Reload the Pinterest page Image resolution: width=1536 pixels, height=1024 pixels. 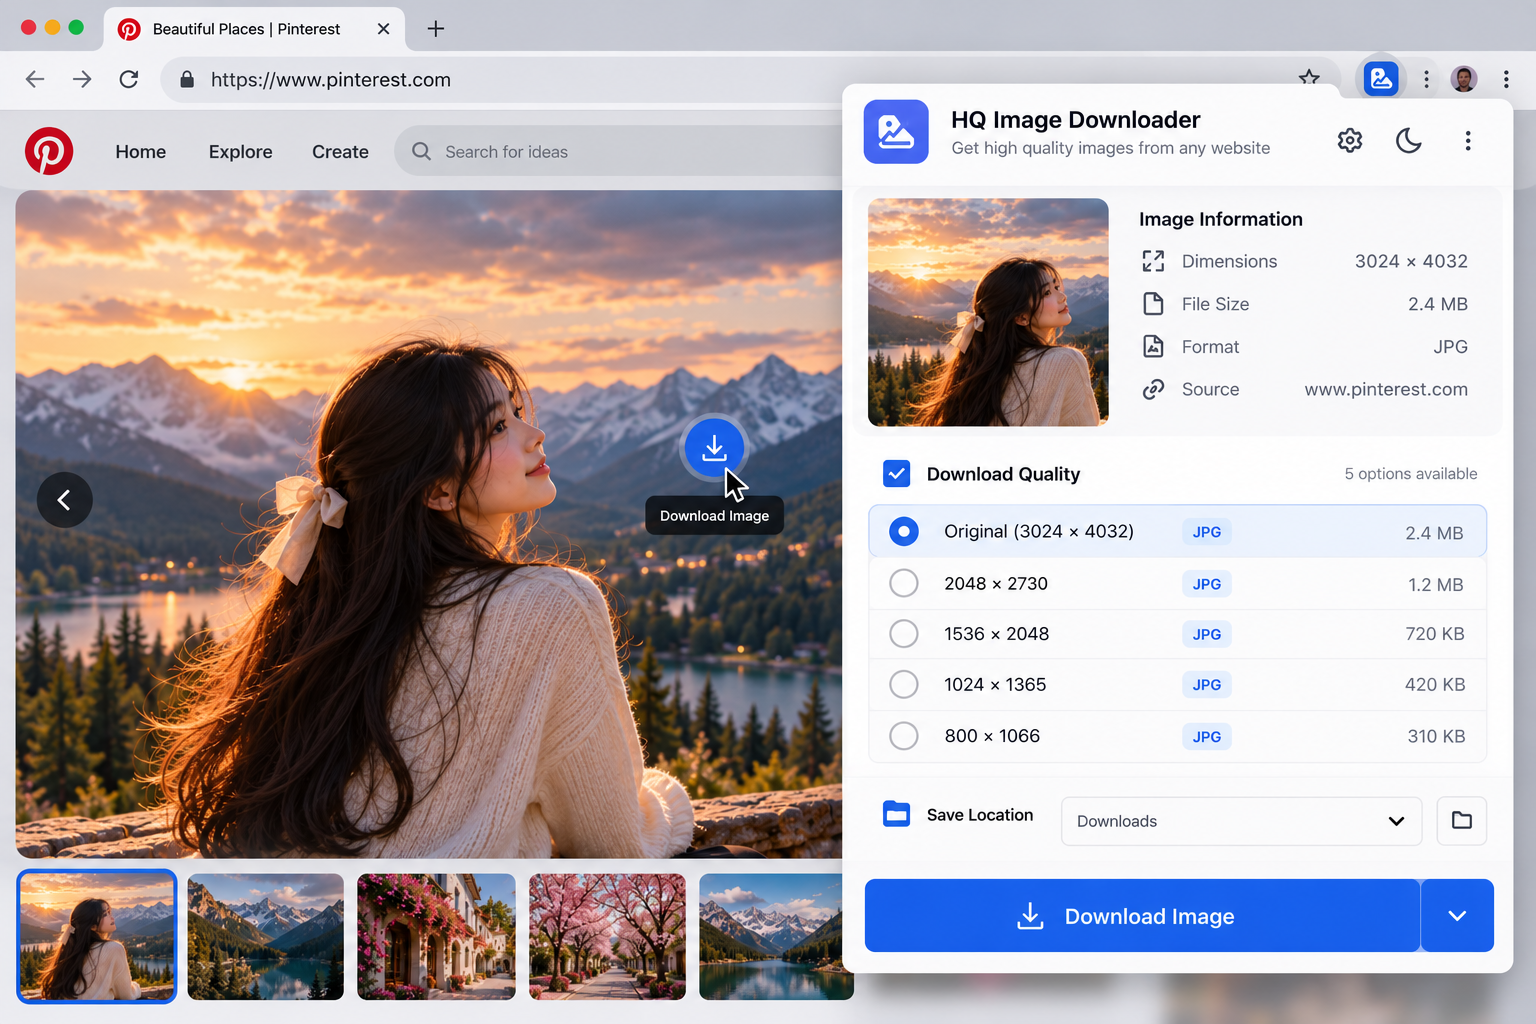tap(129, 79)
